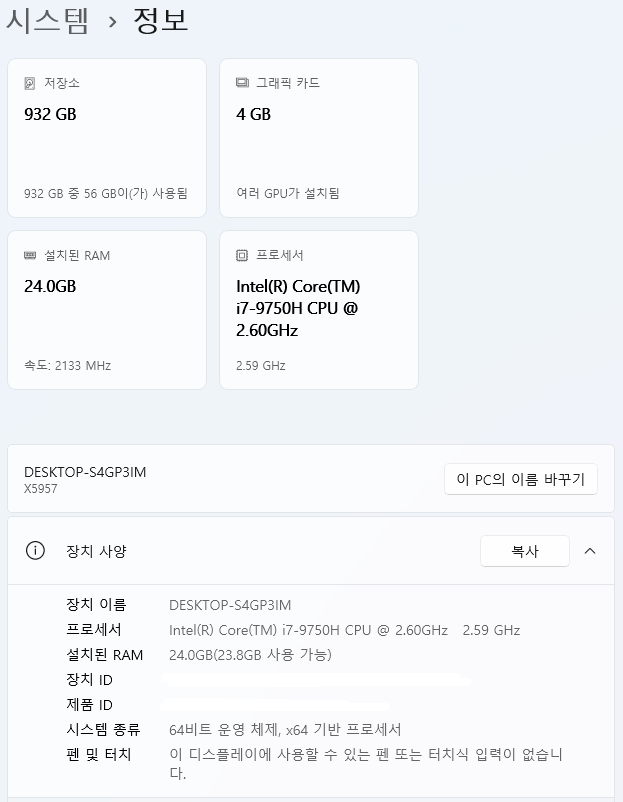Click the DESKTOP-S4GP3IM PC name header
This screenshot has height=802, width=623.
(x=85, y=472)
